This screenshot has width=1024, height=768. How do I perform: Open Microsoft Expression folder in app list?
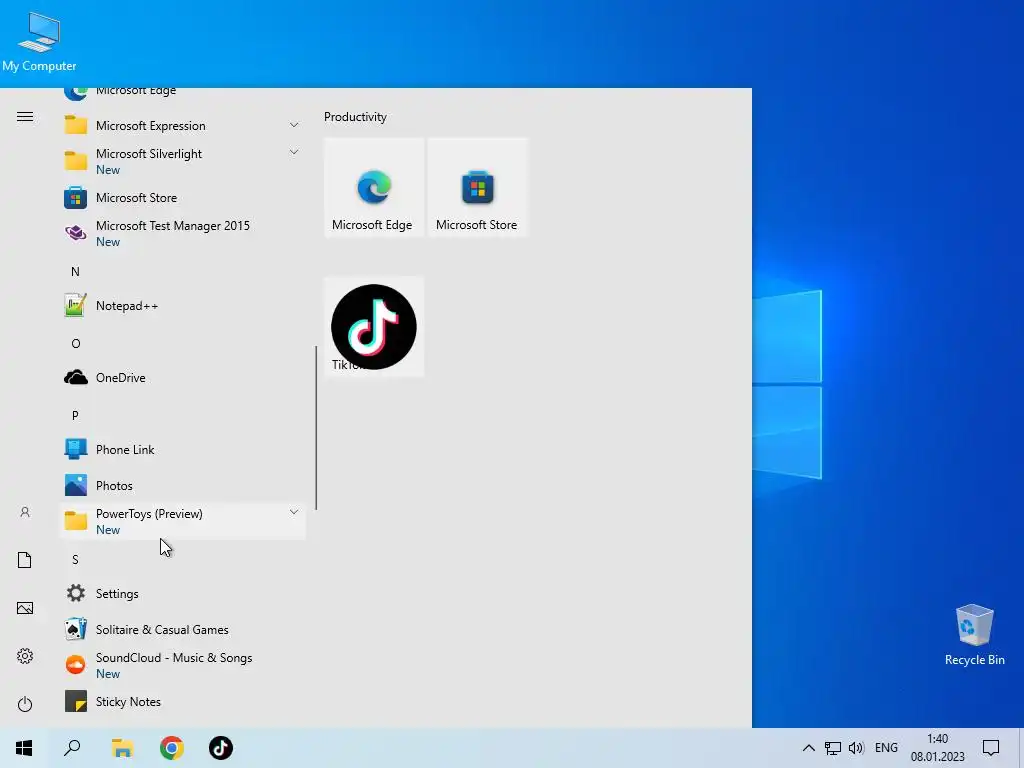coord(182,125)
